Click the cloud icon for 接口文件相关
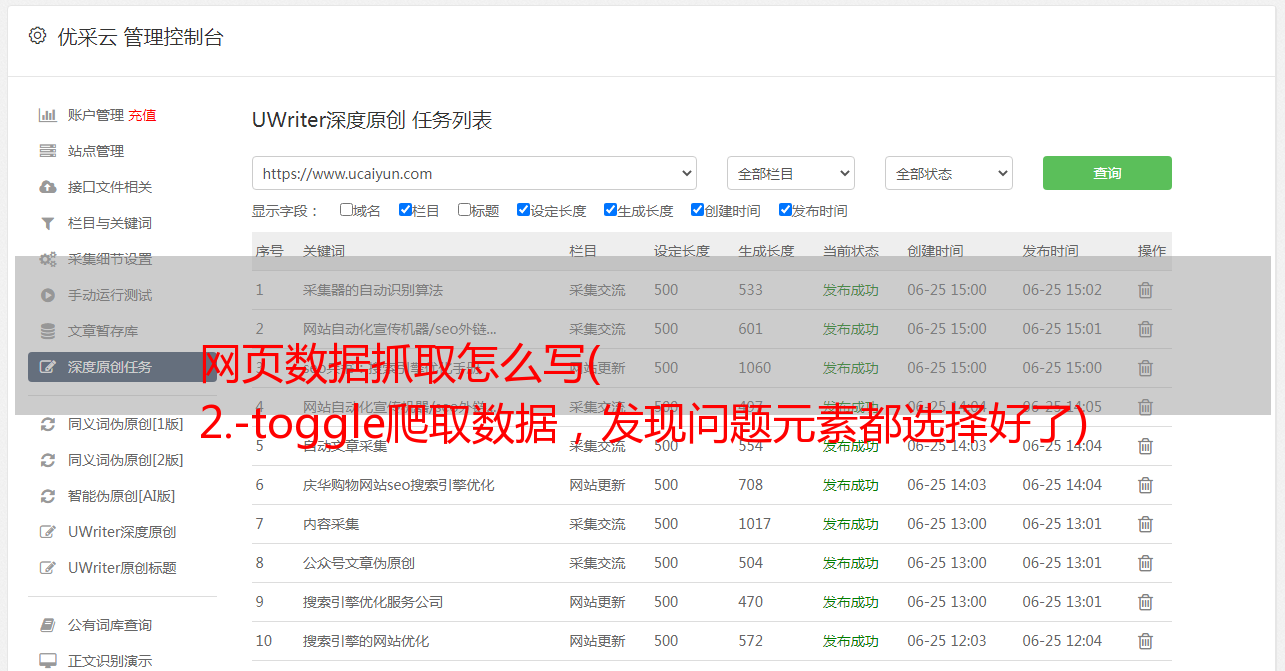 47,187
